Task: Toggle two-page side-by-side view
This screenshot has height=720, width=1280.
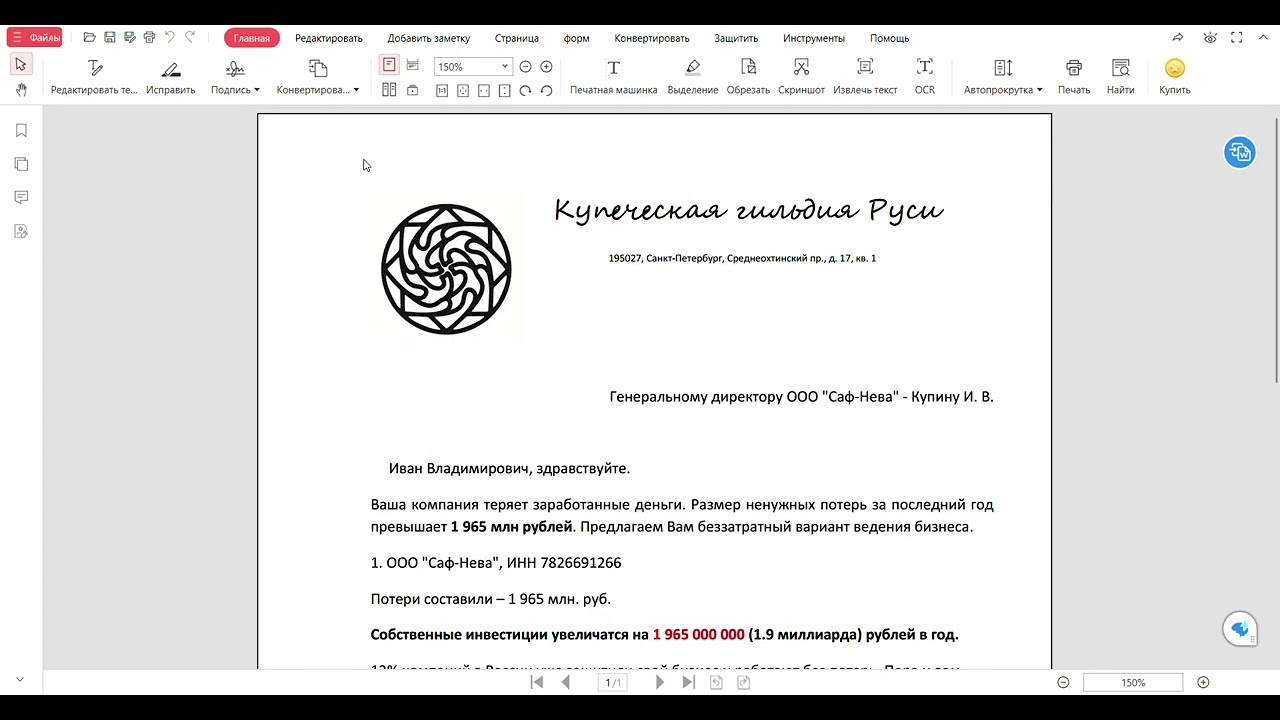Action: point(389,90)
